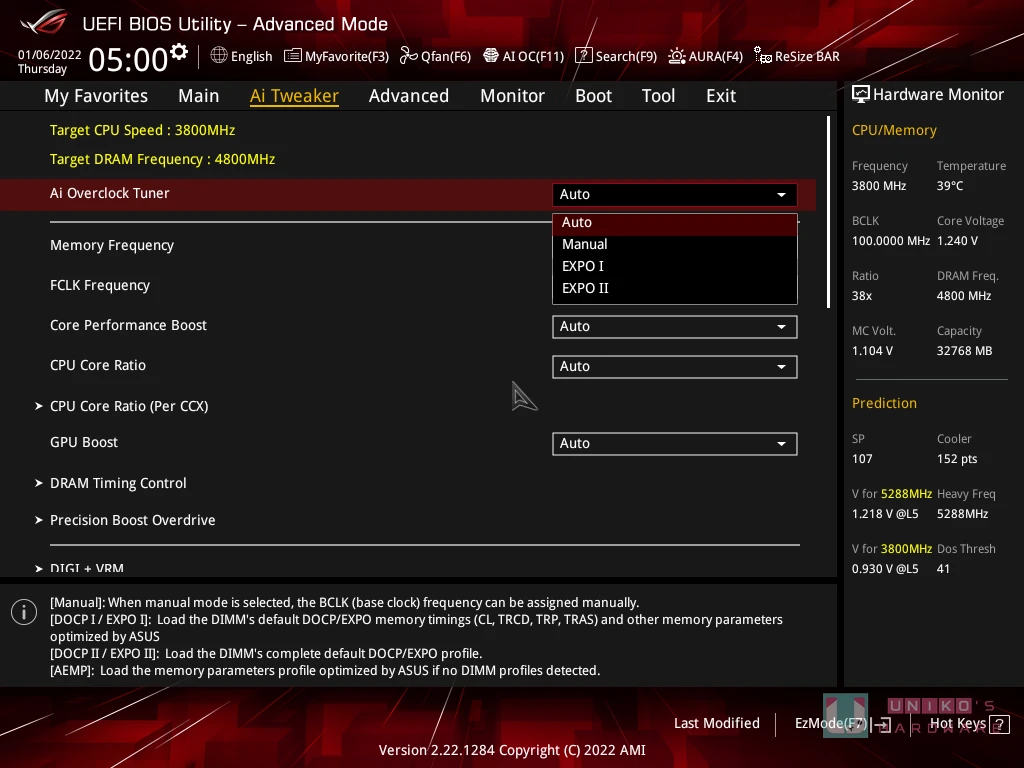Screen dimensions: 1024x768
Task: Click the Prediction heading
Action: pos(884,404)
